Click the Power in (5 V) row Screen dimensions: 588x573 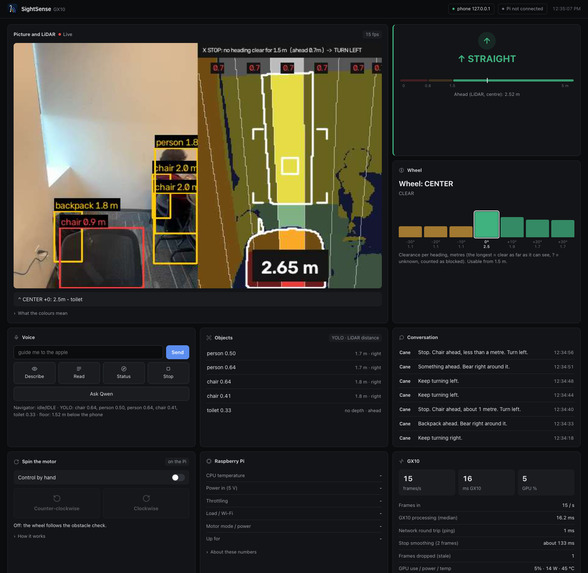pyautogui.click(x=294, y=488)
